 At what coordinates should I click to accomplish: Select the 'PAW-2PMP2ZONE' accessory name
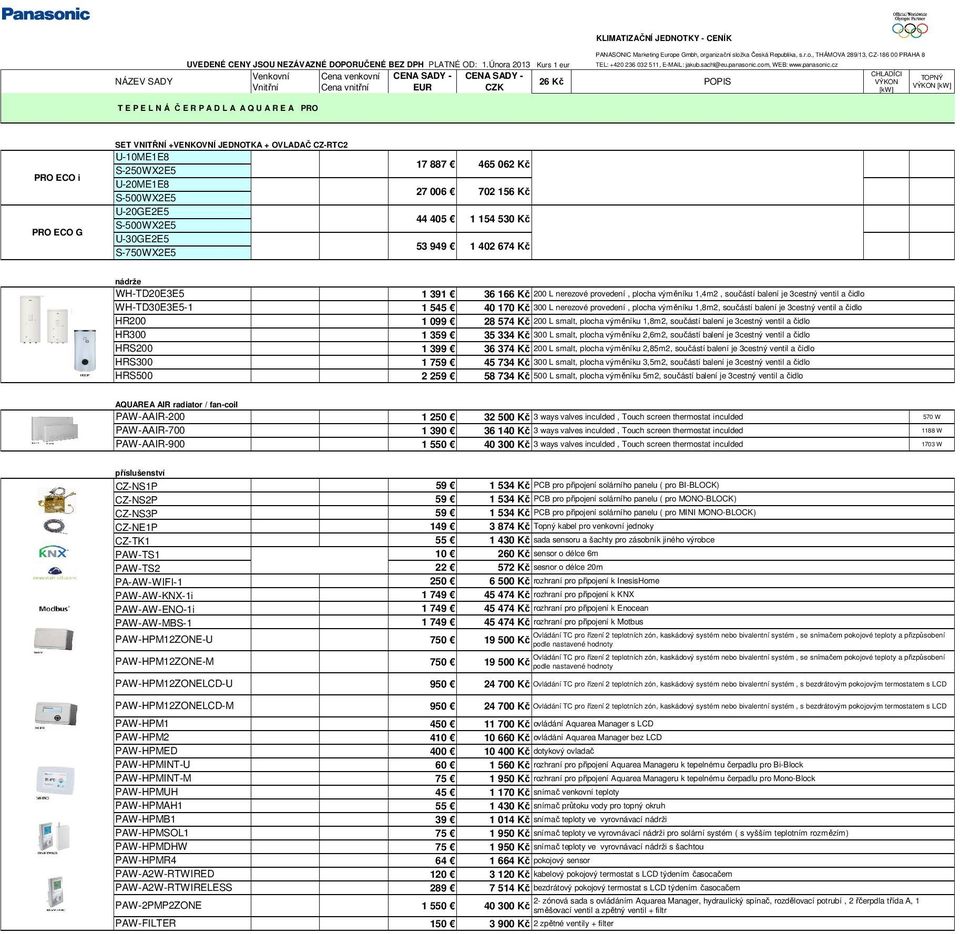click(158, 905)
